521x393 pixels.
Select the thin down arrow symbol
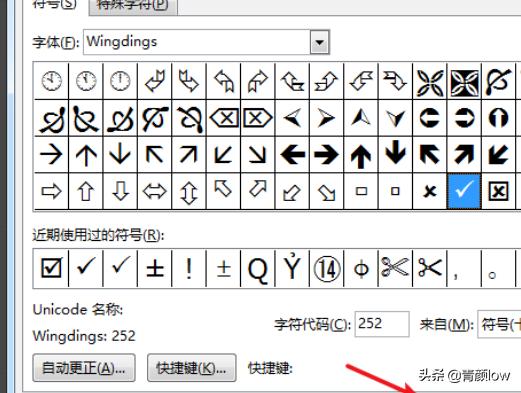point(120,154)
